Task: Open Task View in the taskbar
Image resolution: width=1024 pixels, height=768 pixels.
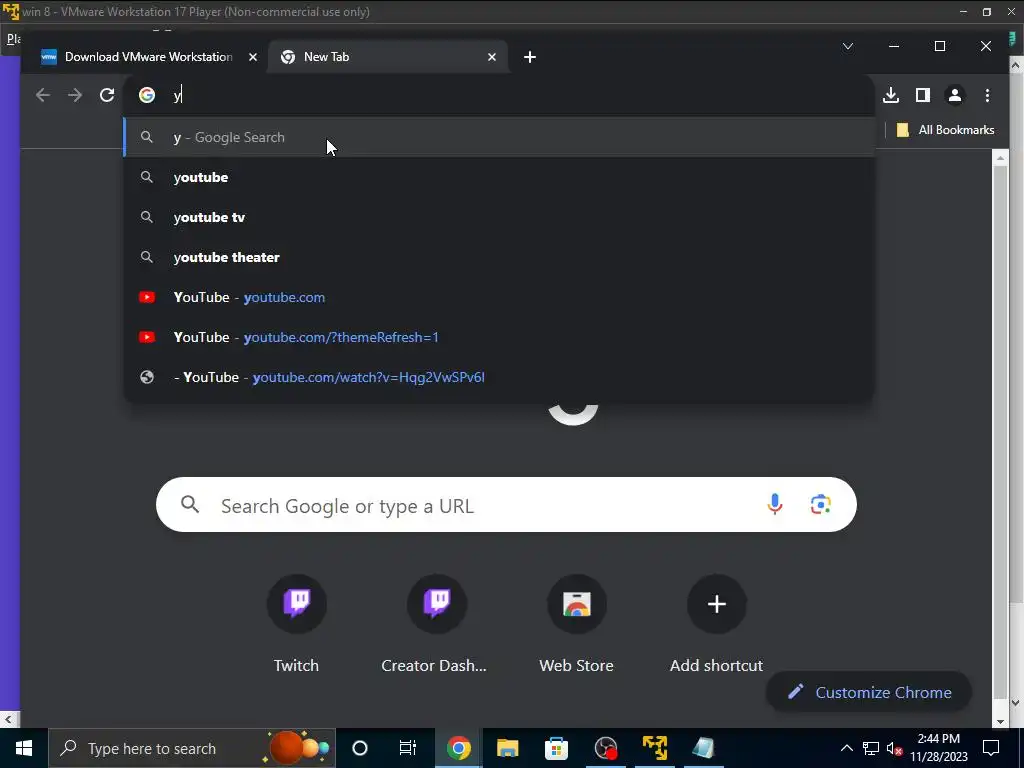Action: click(x=408, y=748)
